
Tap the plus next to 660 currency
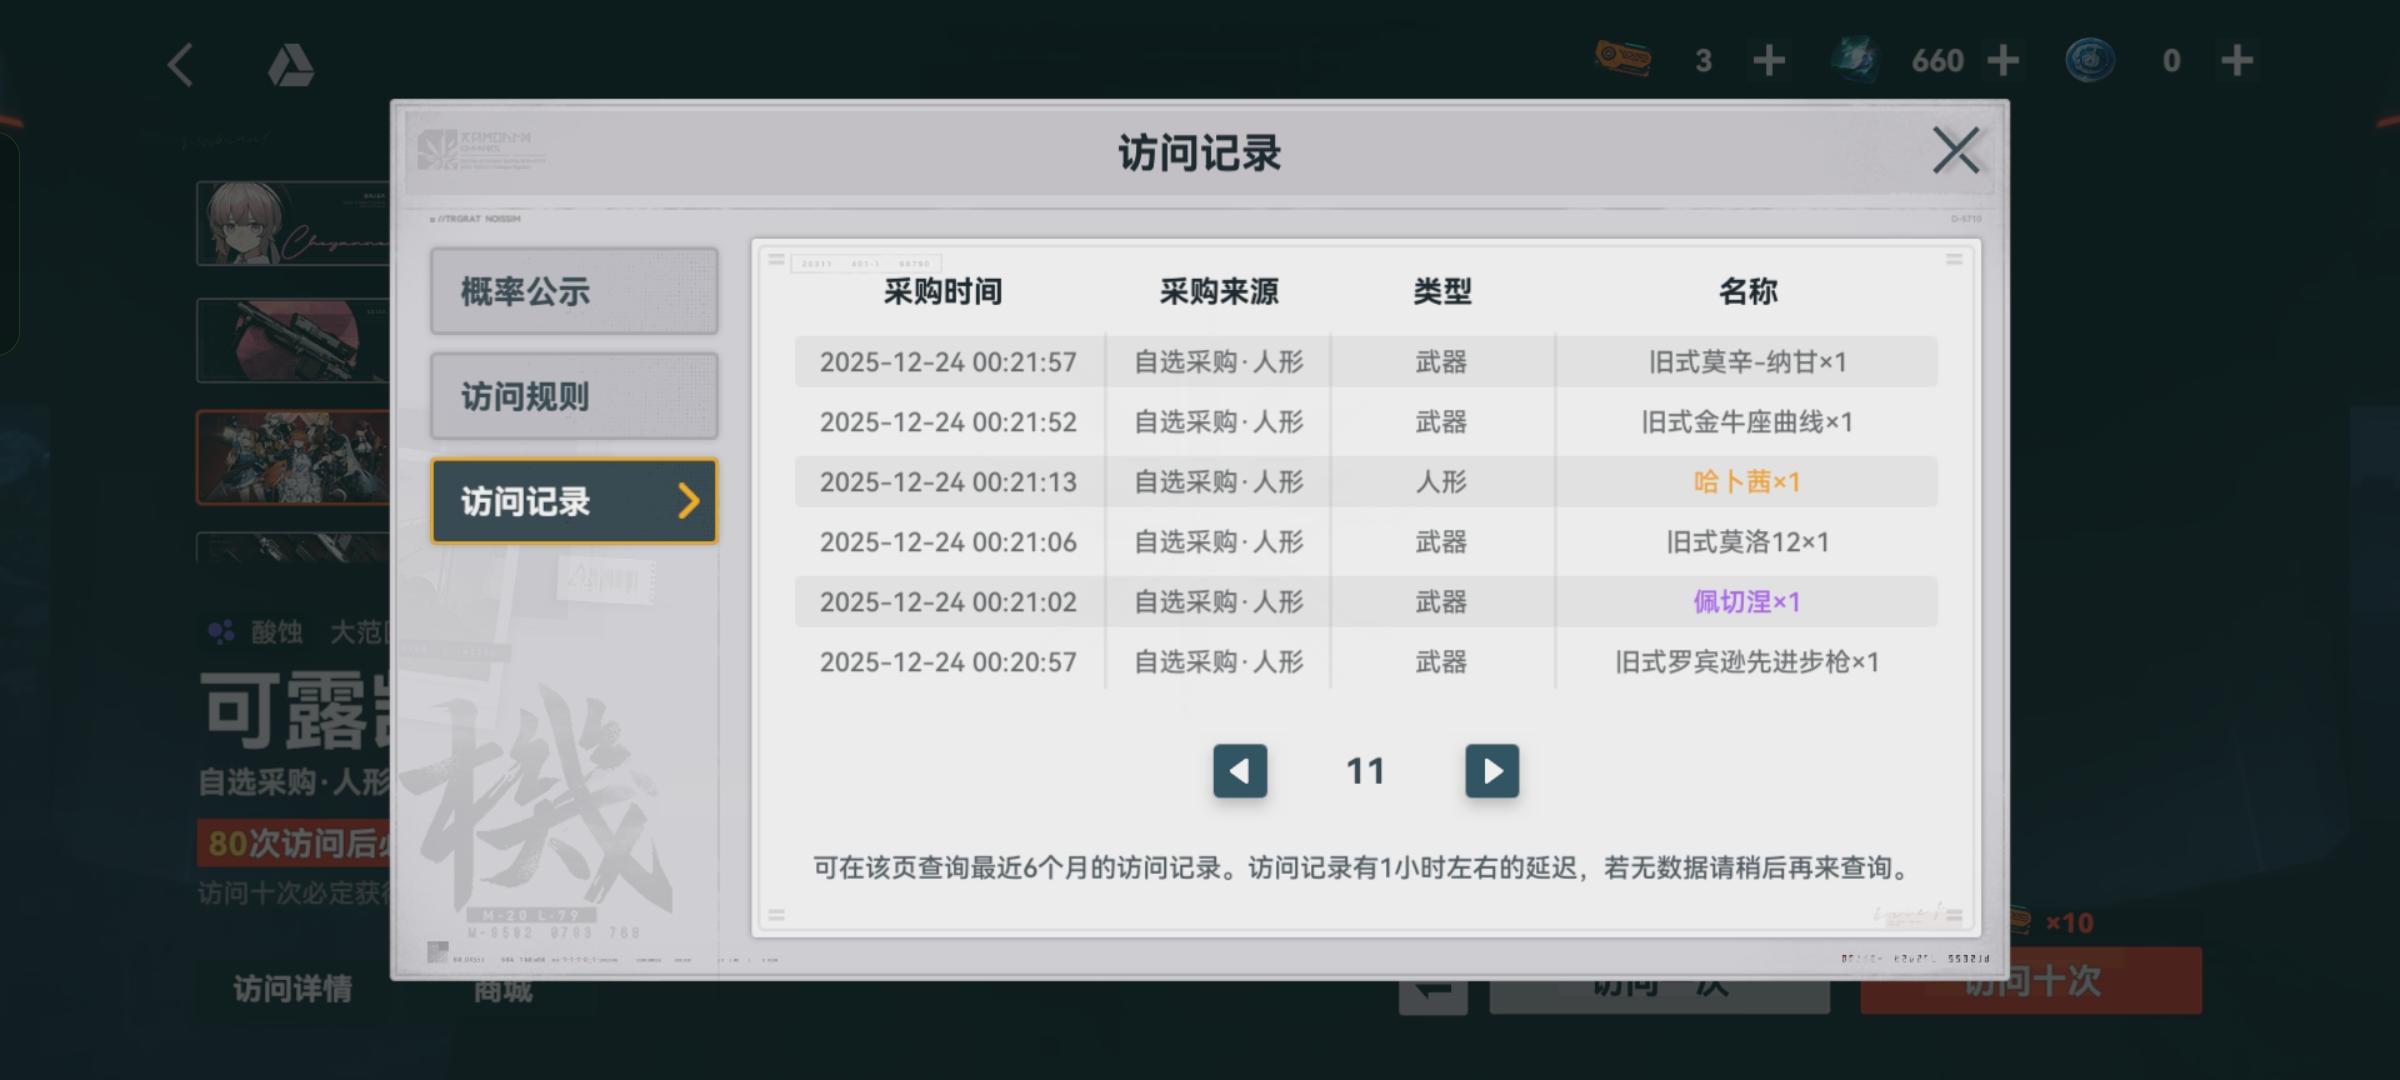pyautogui.click(x=2003, y=61)
